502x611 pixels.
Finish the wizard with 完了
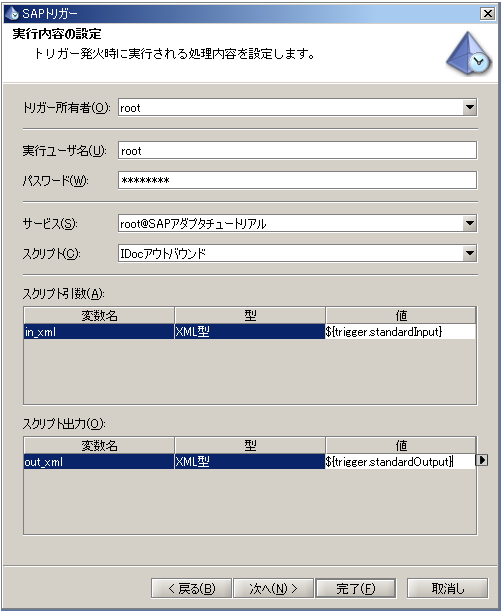click(355, 588)
